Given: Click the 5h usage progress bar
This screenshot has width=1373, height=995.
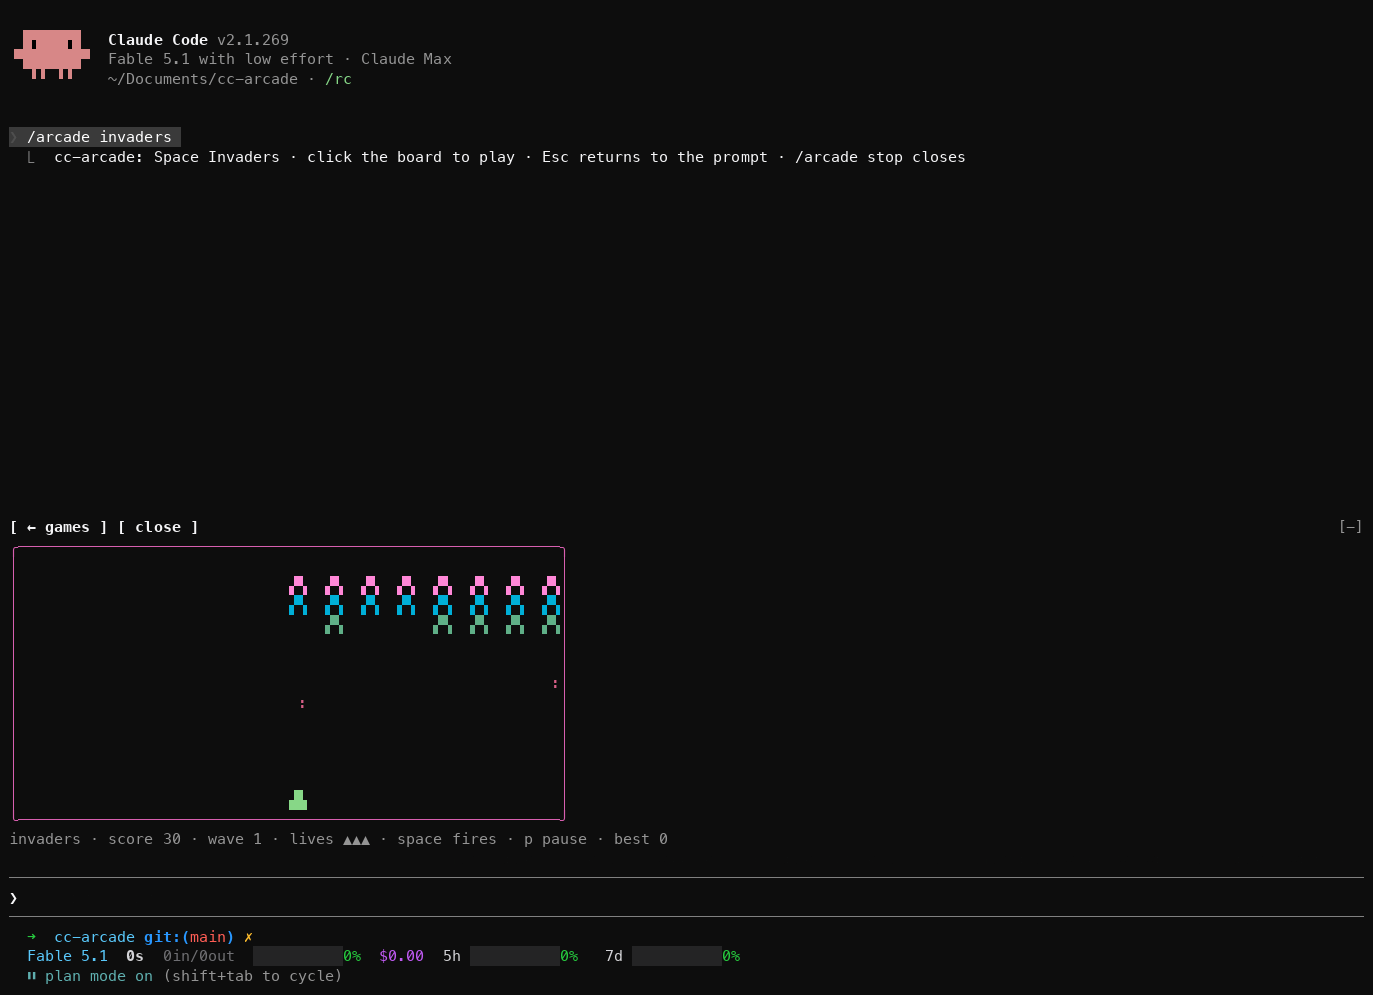Looking at the screenshot, I should (514, 956).
